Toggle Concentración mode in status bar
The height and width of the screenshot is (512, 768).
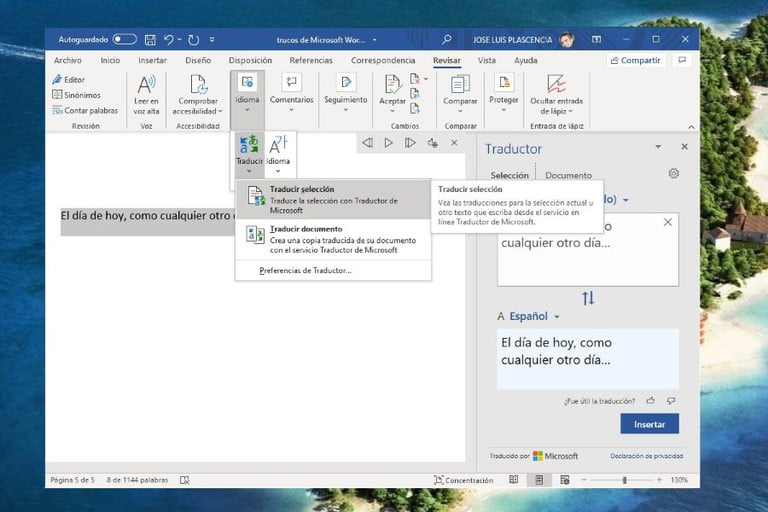click(x=462, y=480)
